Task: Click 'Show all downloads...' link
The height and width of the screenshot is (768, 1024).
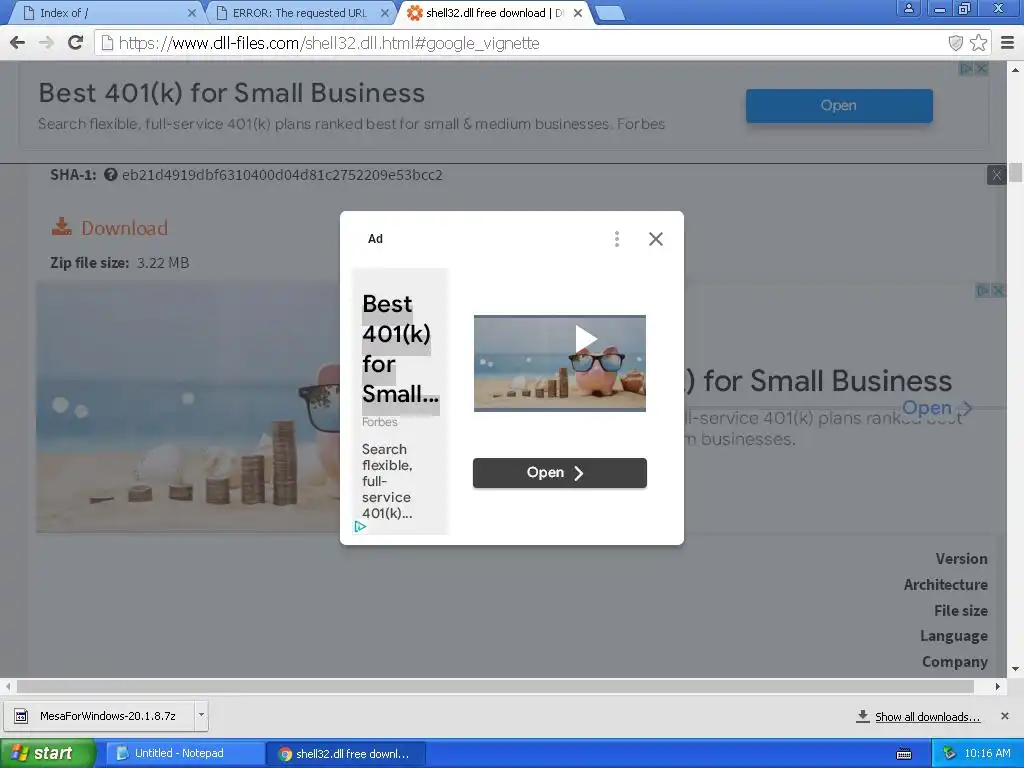Action: [x=927, y=716]
